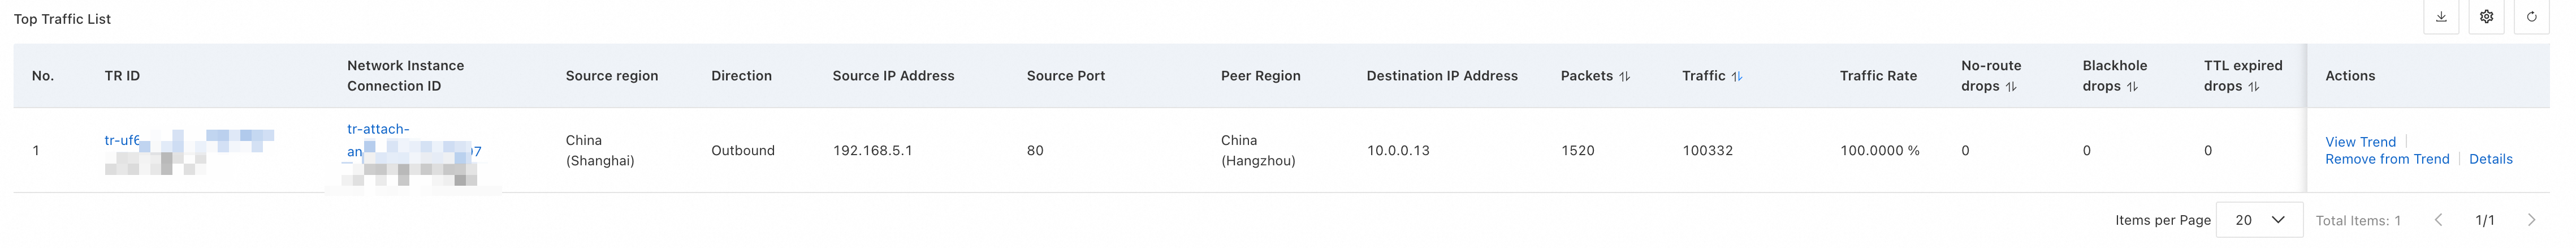Refresh the Top Traffic List
Screen dimensions: 2576x248
click(2532, 17)
